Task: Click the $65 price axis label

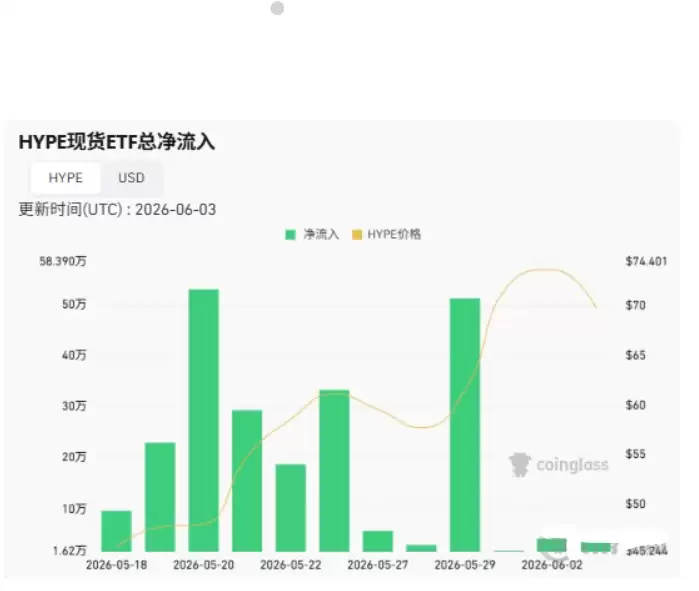Action: tap(636, 355)
